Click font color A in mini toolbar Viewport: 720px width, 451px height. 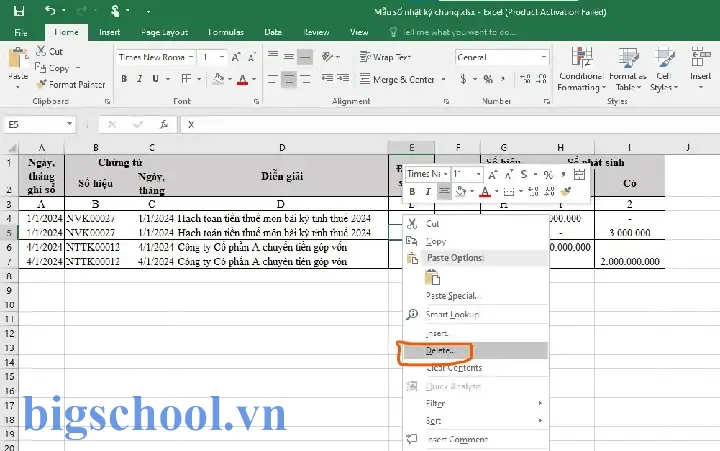[x=485, y=192]
